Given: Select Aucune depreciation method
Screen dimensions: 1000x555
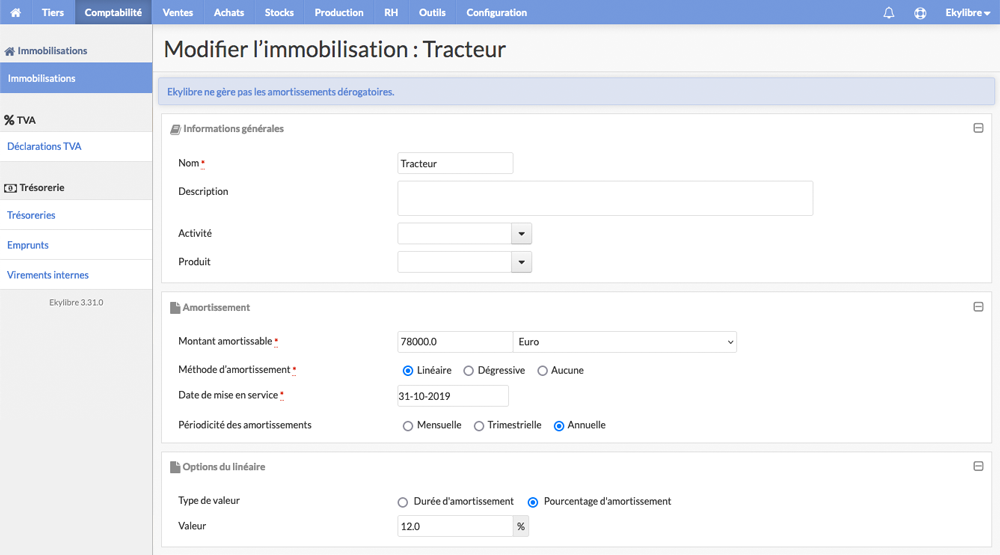Looking at the screenshot, I should tap(542, 371).
